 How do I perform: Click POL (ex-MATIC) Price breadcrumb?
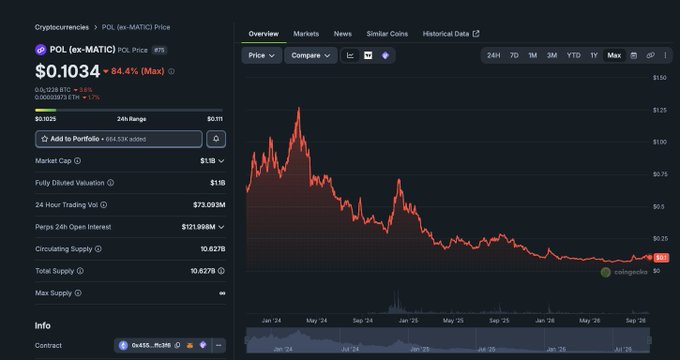[x=136, y=27]
